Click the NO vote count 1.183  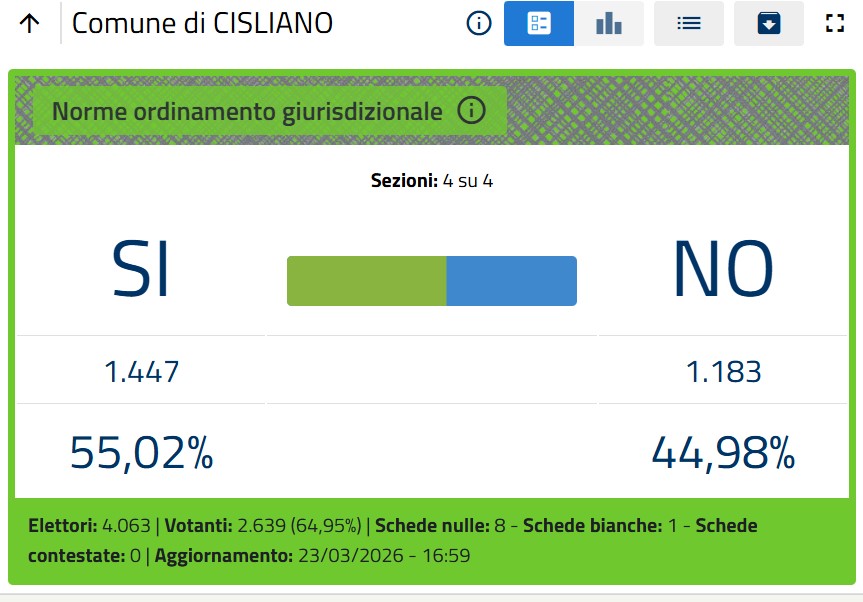723,372
